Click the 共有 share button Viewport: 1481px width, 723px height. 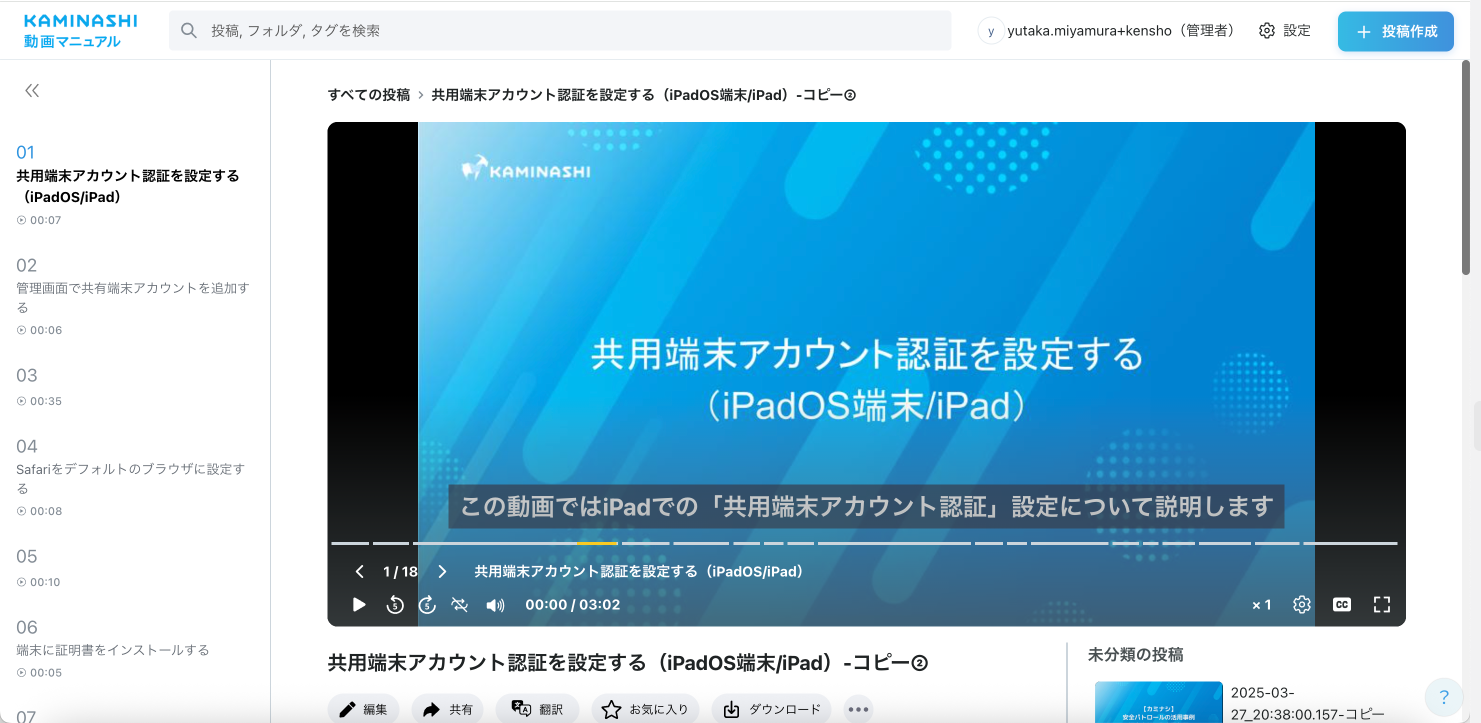pyautogui.click(x=448, y=709)
